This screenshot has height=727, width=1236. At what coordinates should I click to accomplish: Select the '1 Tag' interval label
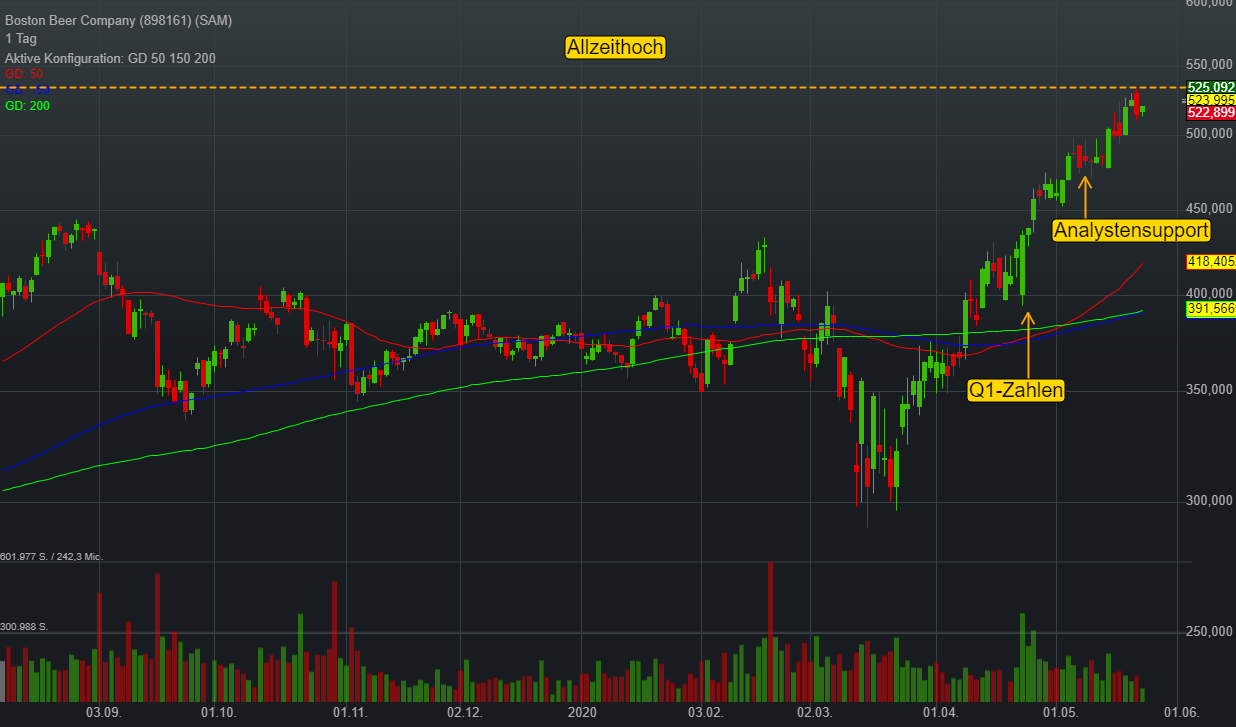point(20,39)
